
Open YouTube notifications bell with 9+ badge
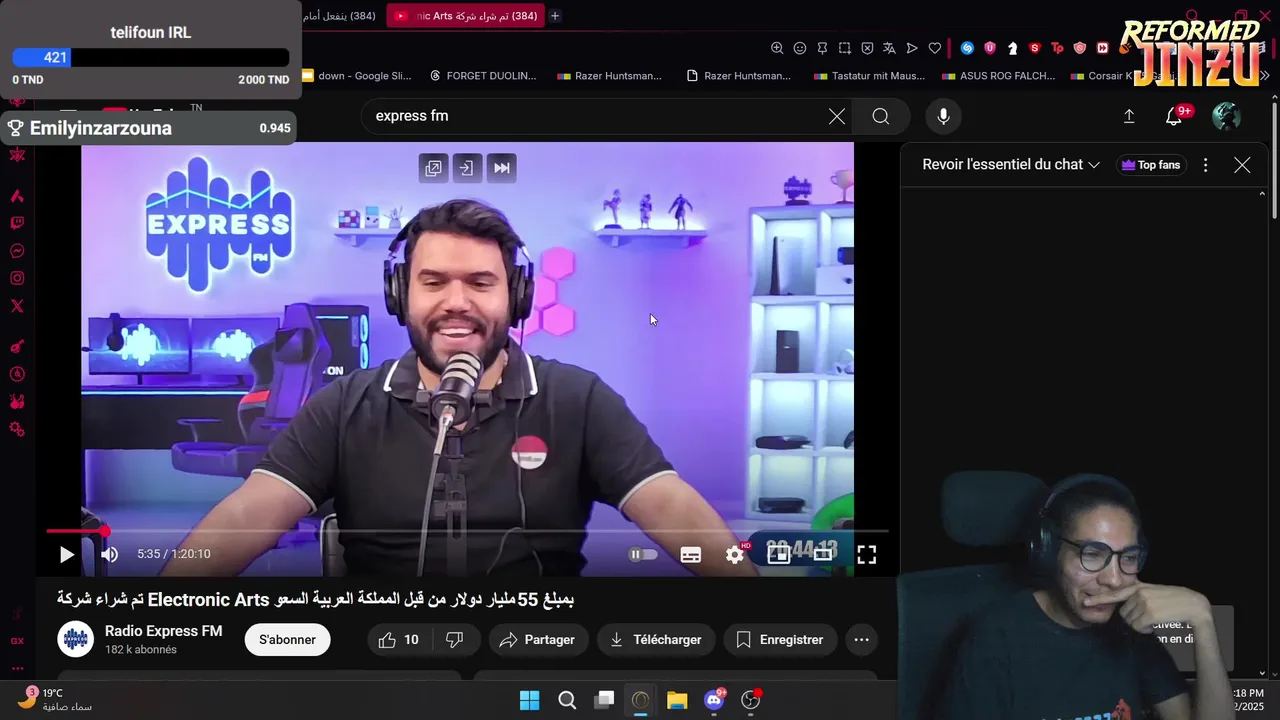click(x=1175, y=117)
